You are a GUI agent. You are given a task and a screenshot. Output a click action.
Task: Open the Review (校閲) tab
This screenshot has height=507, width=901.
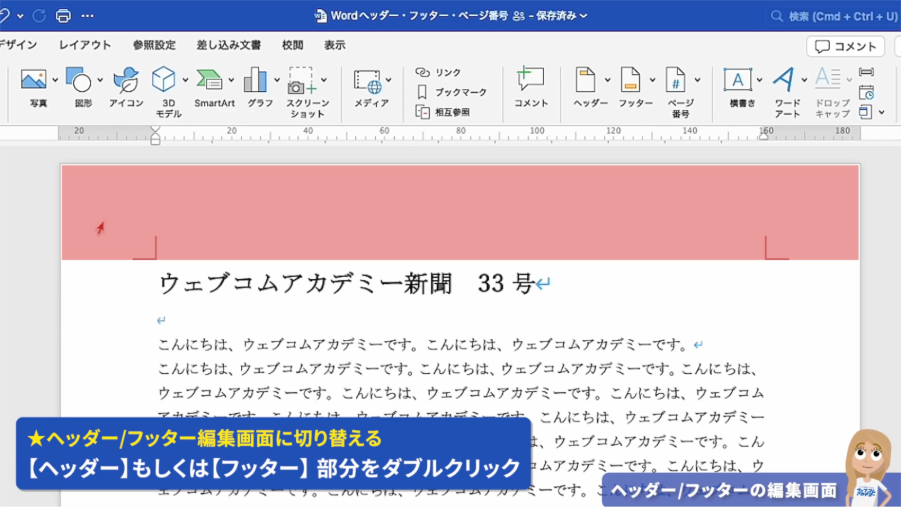tap(292, 45)
